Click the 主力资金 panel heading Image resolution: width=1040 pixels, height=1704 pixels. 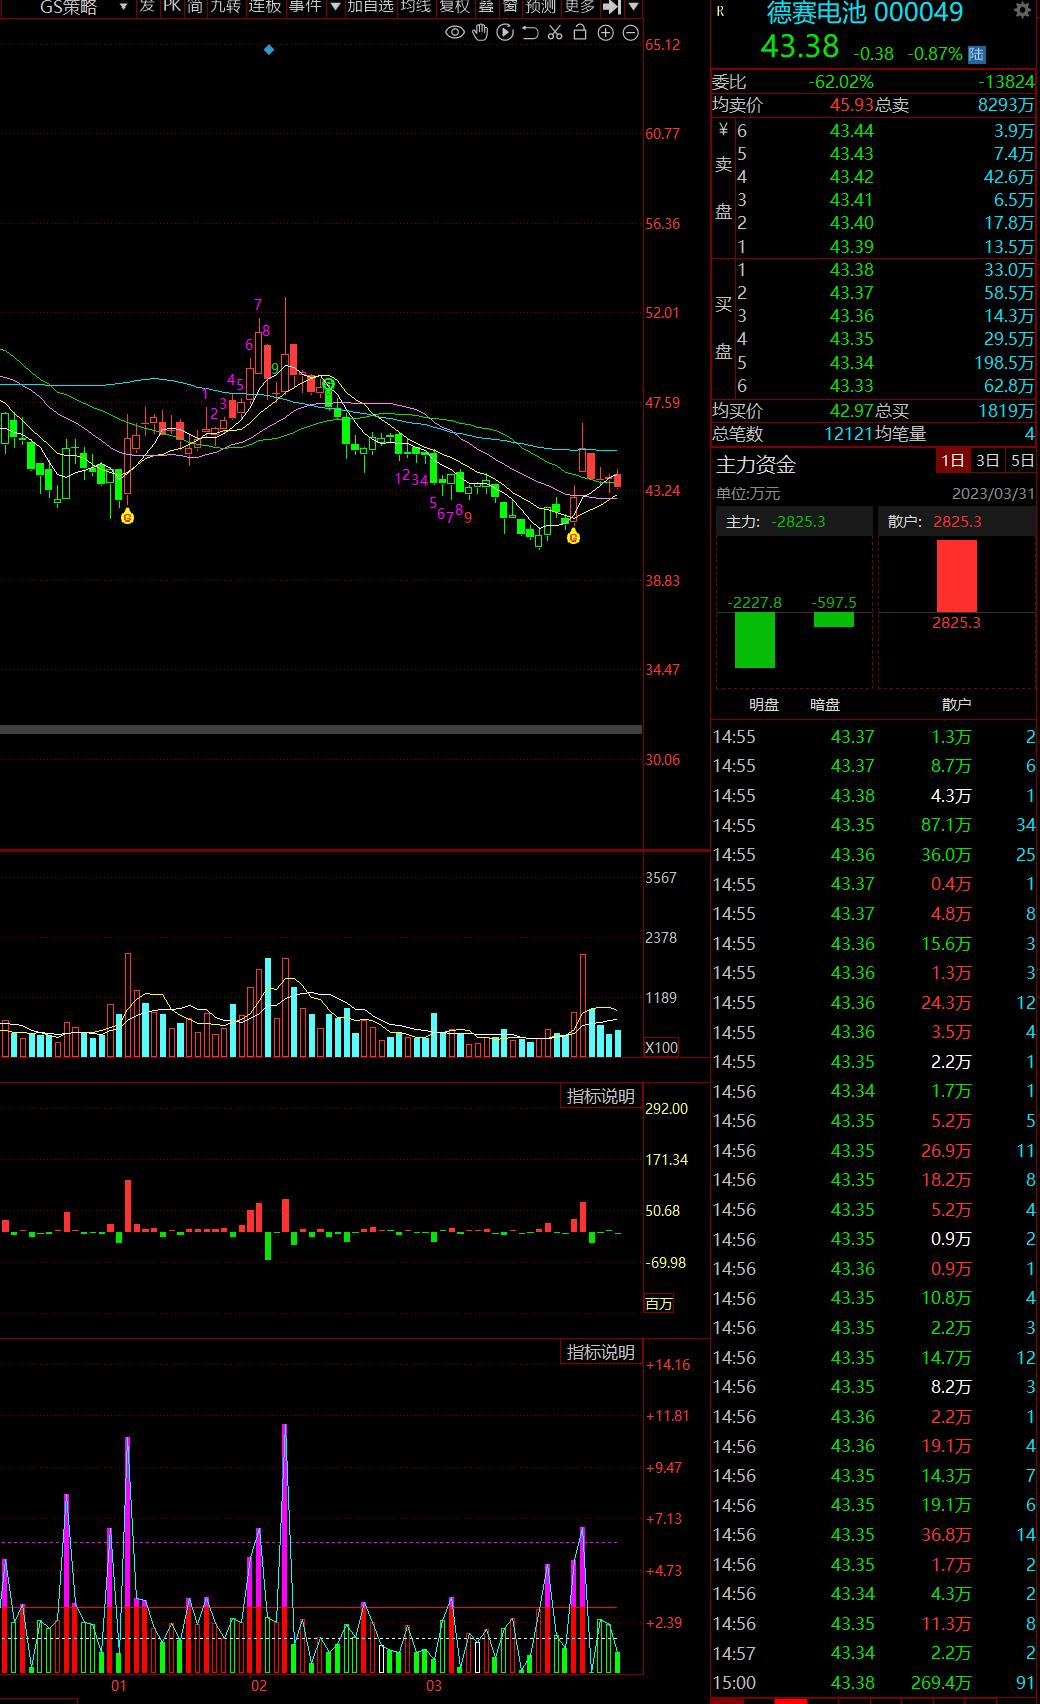click(x=756, y=464)
